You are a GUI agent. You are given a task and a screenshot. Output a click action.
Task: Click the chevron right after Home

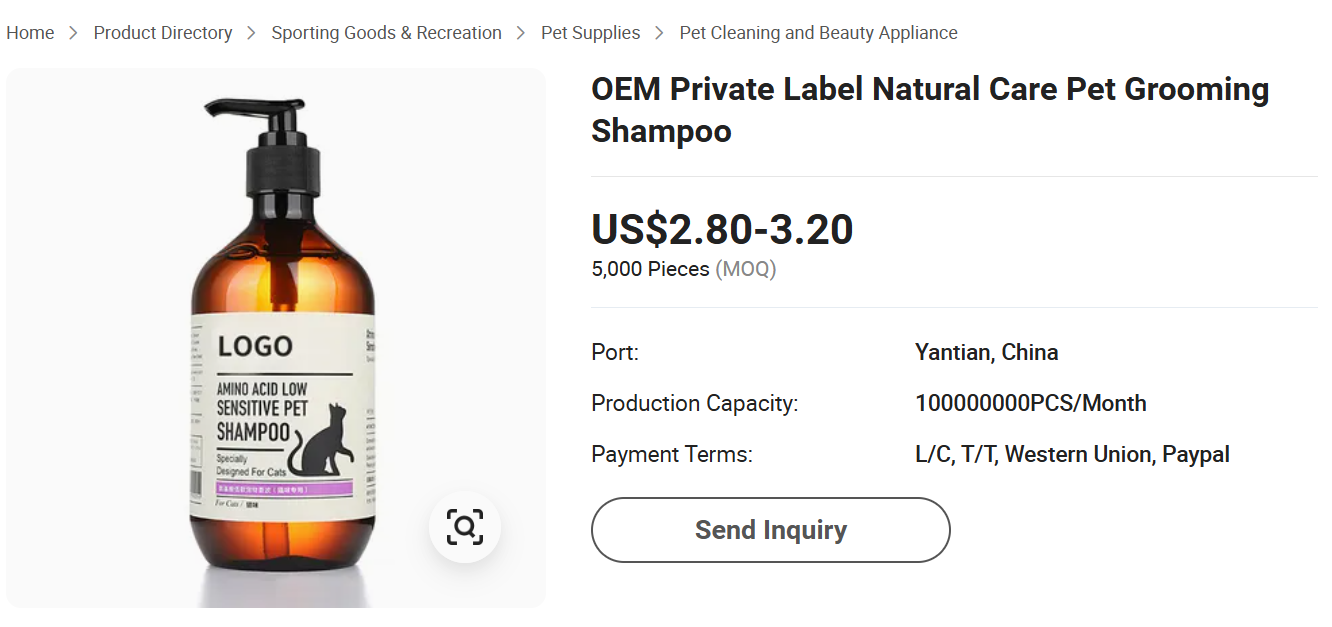(74, 33)
